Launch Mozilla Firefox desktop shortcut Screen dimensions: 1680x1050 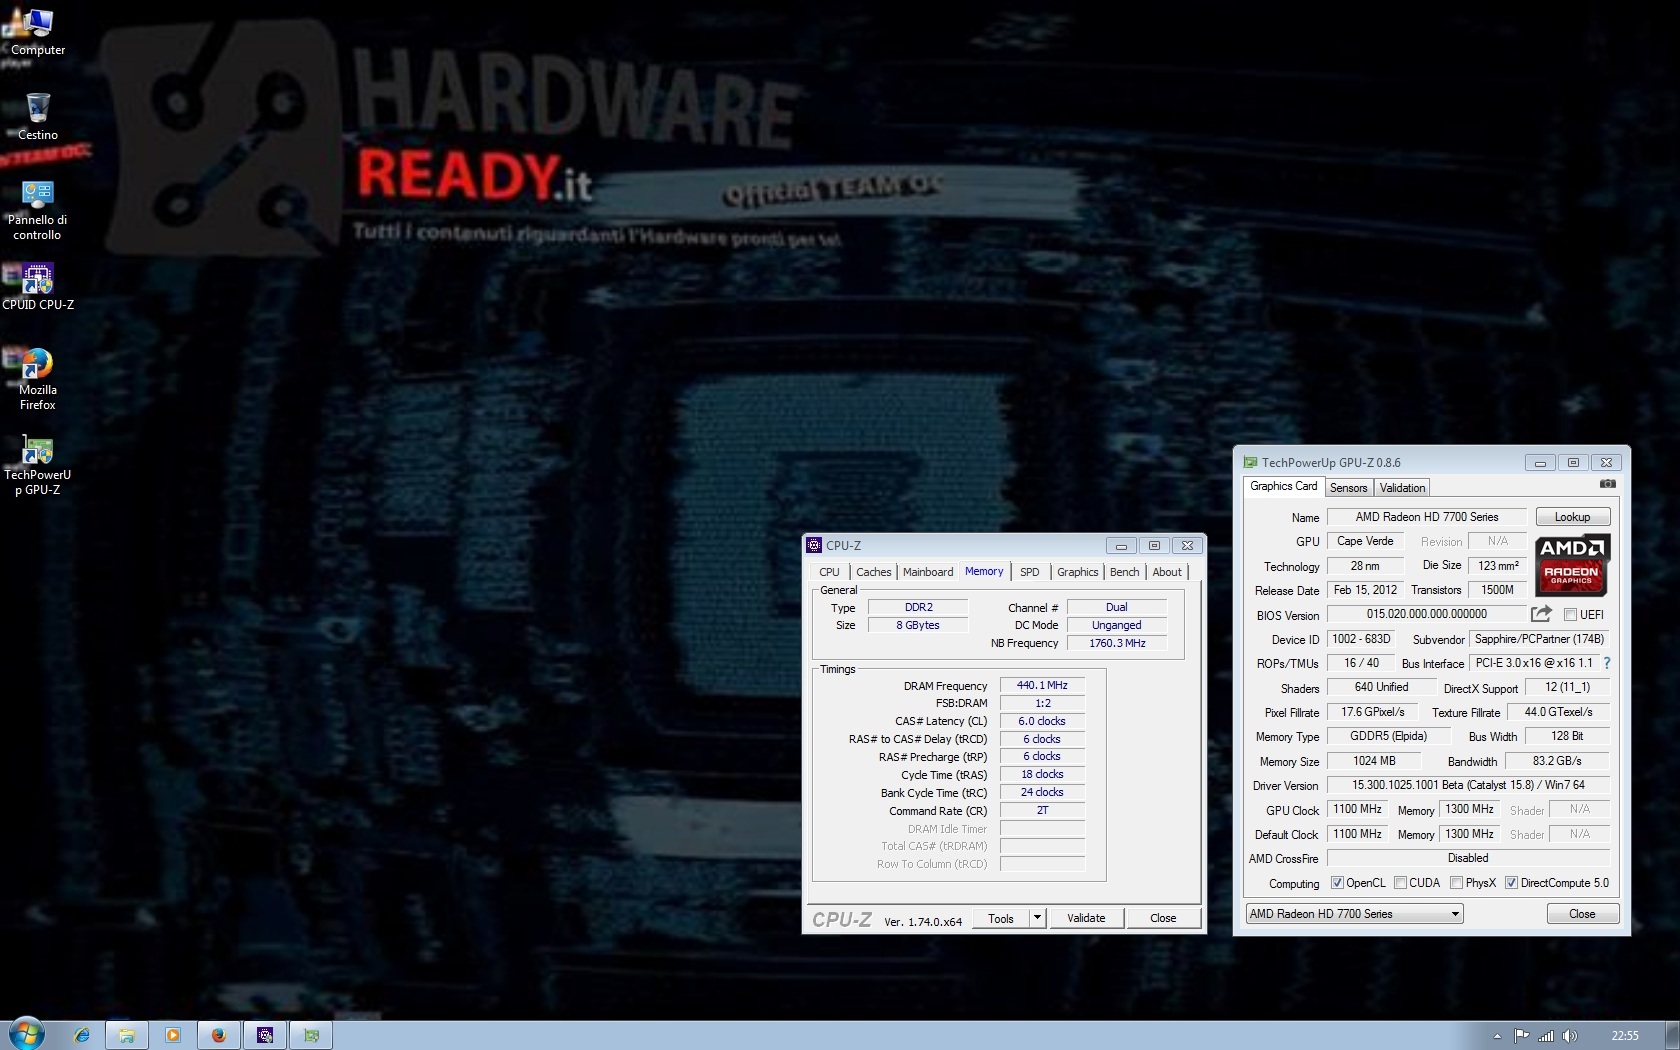37,378
